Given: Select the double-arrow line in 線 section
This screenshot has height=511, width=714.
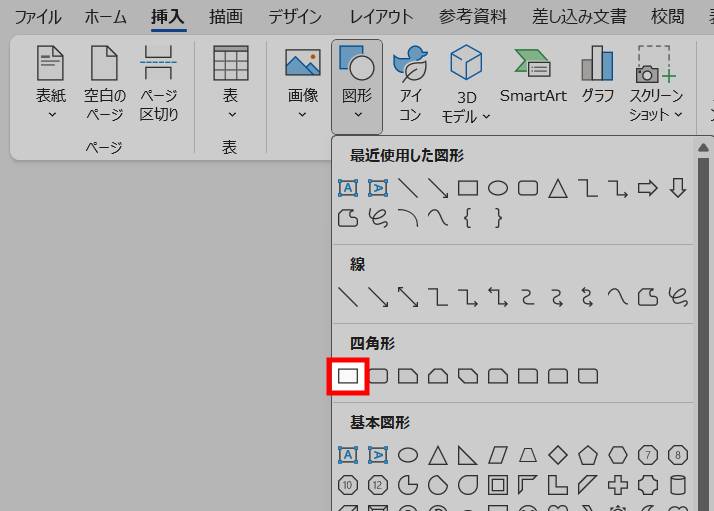Looking at the screenshot, I should pos(408,297).
